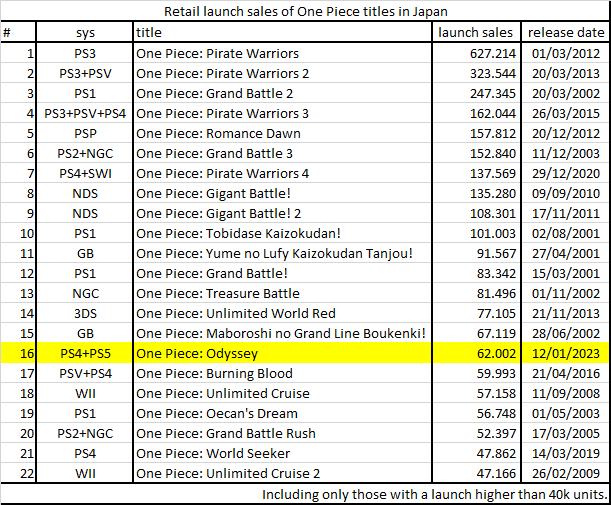Select 'One Piece: Yume no Lufy Kaizokudan Tanjou!'
This screenshot has width=611, height=505.
tap(274, 254)
